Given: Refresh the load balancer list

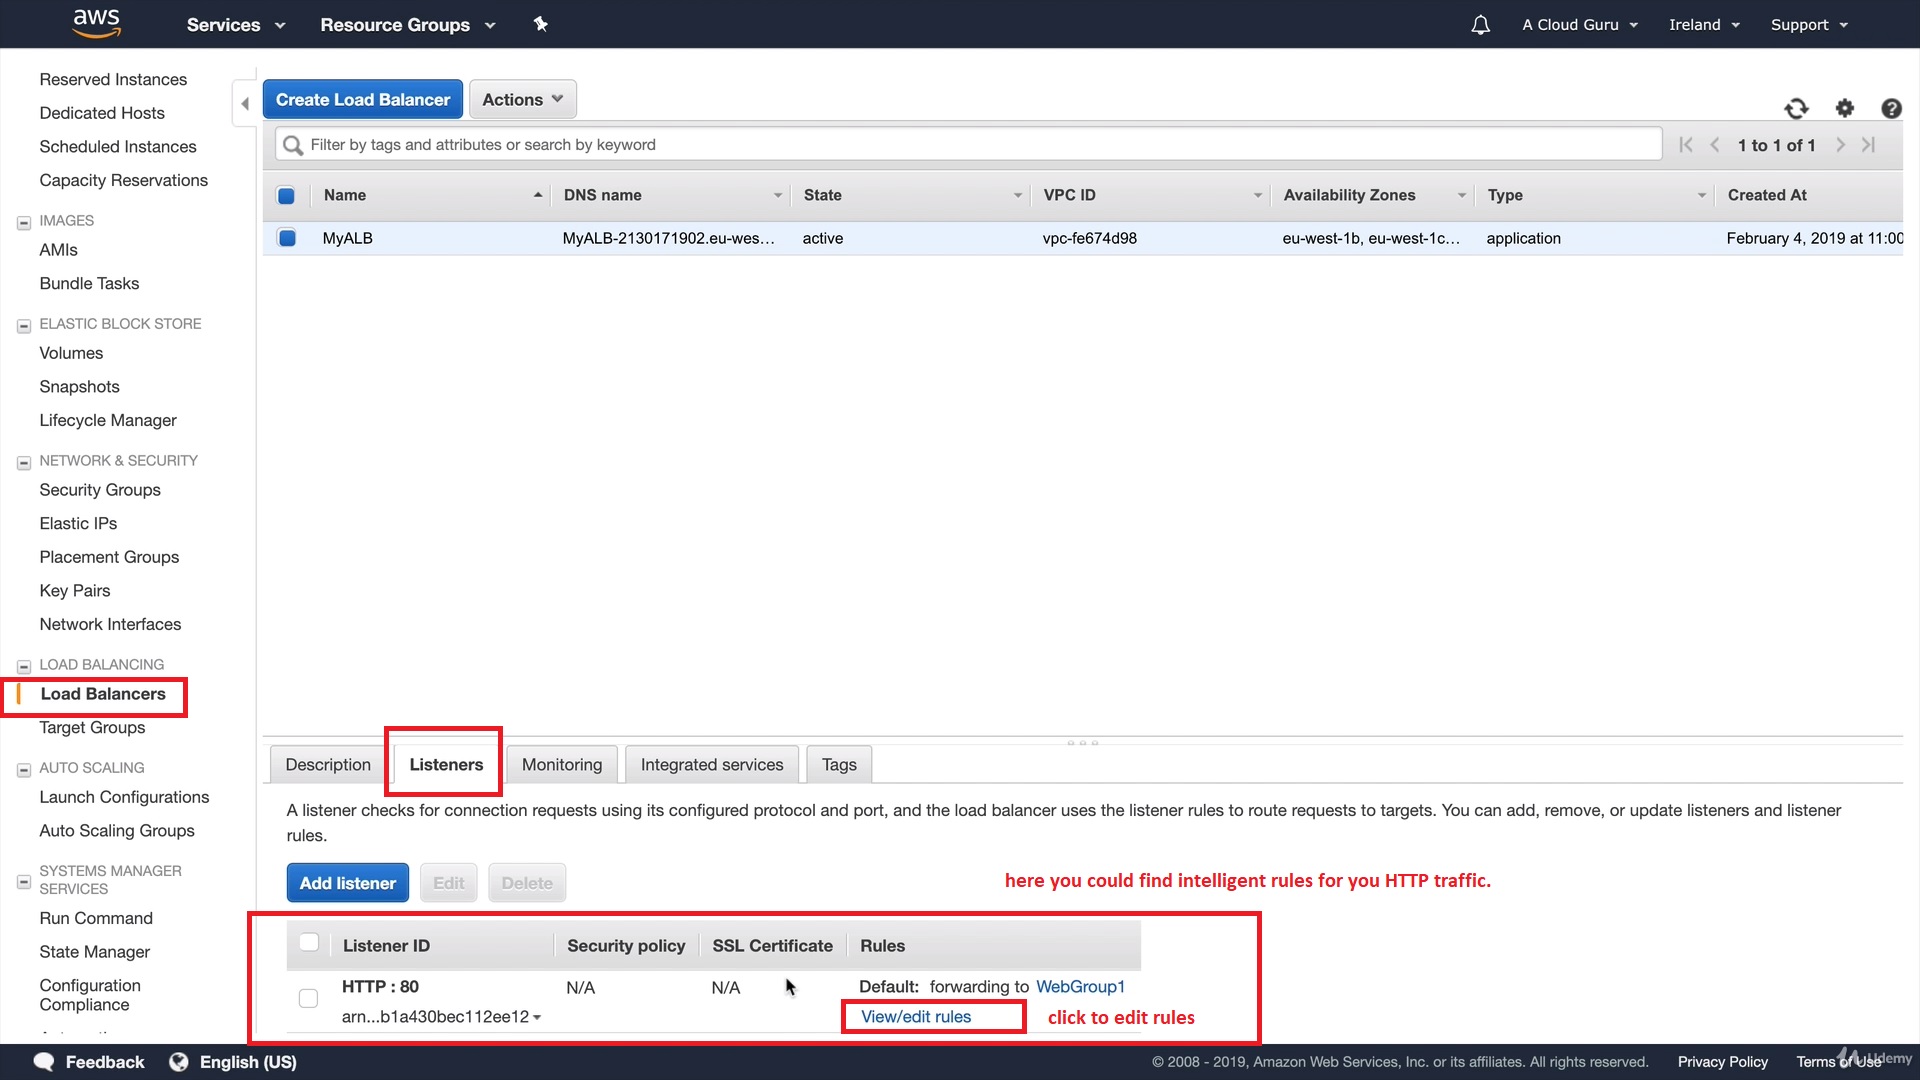Looking at the screenshot, I should pos(1796,108).
